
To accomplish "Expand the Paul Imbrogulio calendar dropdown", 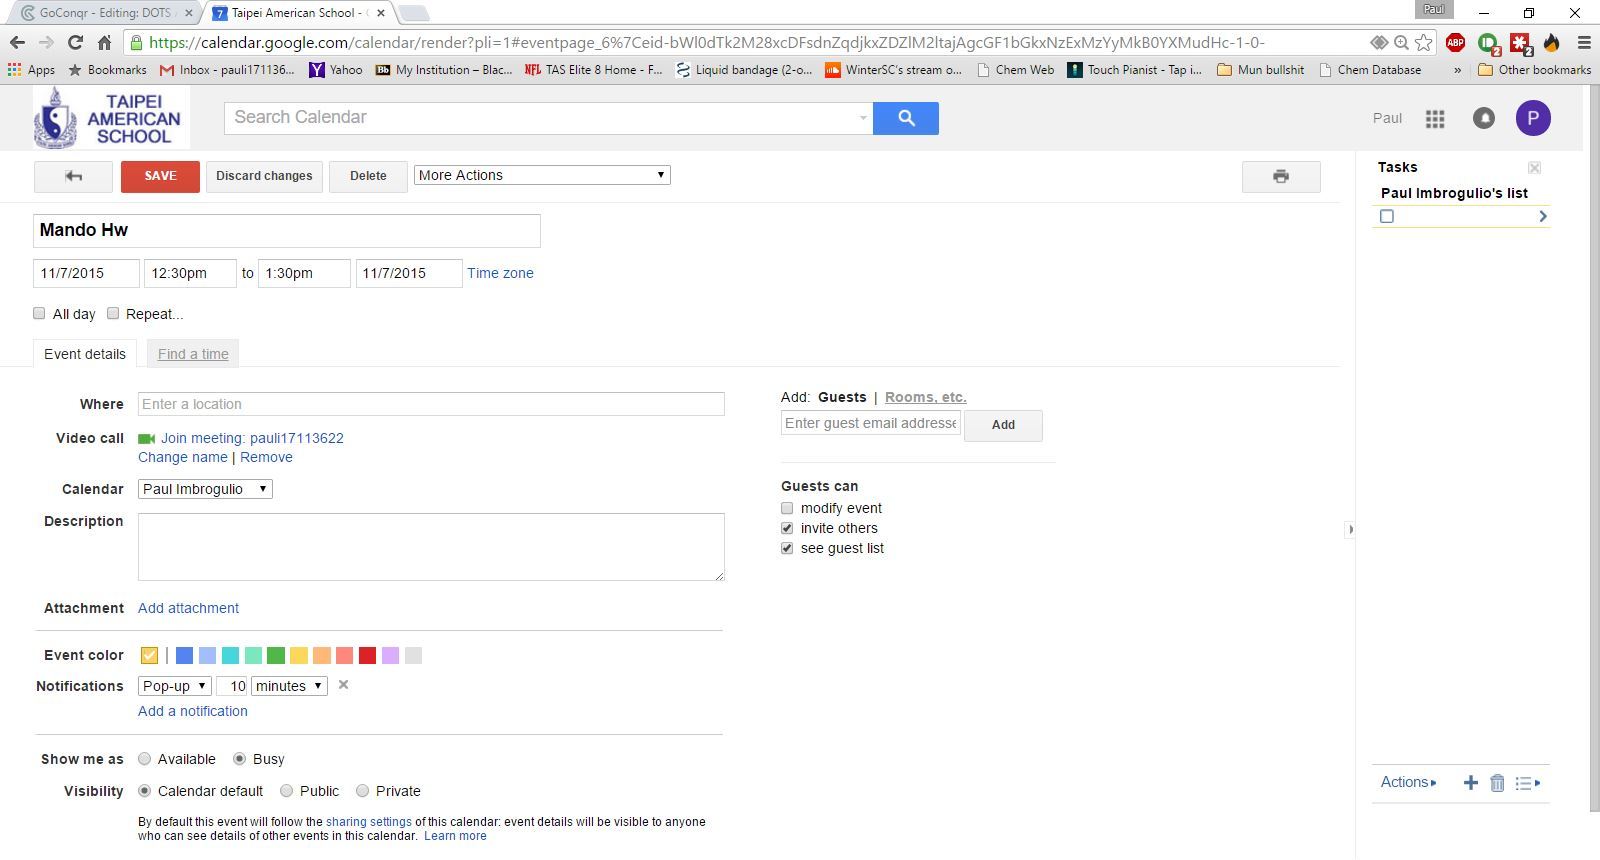I will [x=205, y=489].
